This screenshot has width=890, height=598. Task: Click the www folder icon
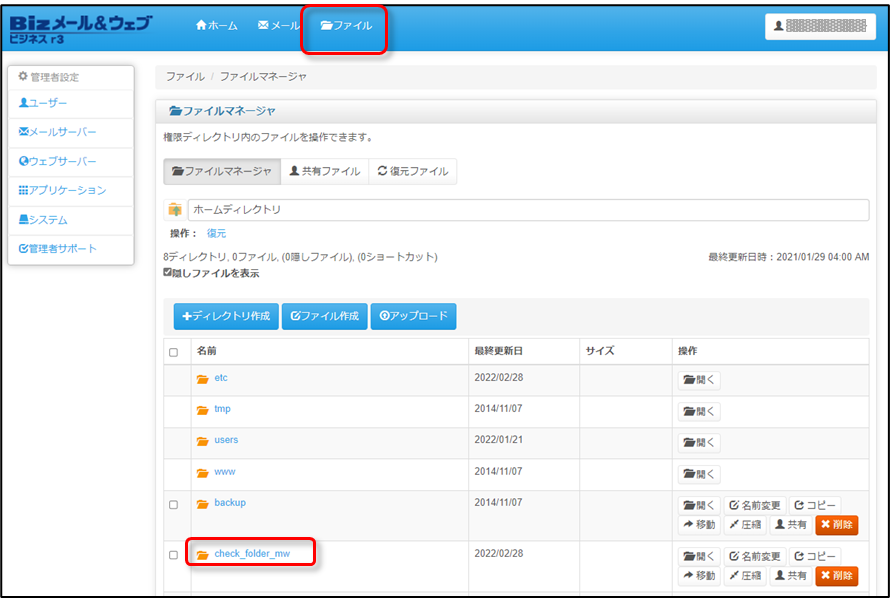coord(203,472)
